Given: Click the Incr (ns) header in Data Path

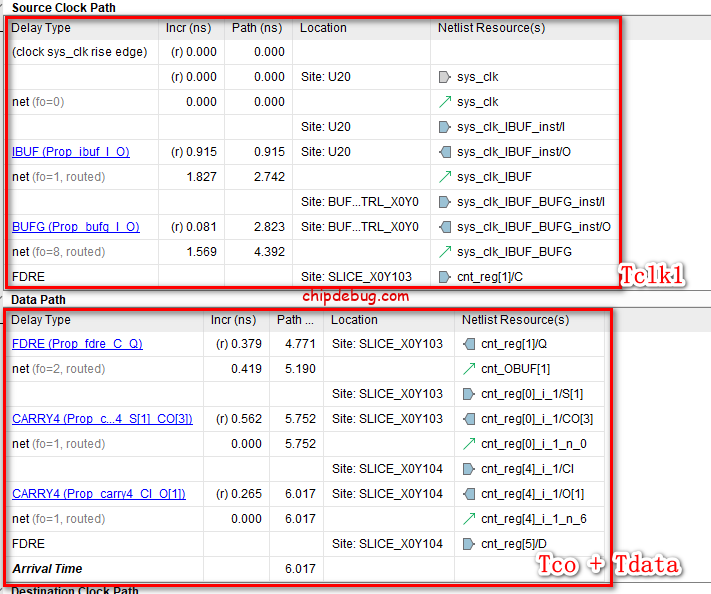Looking at the screenshot, I should point(235,320).
